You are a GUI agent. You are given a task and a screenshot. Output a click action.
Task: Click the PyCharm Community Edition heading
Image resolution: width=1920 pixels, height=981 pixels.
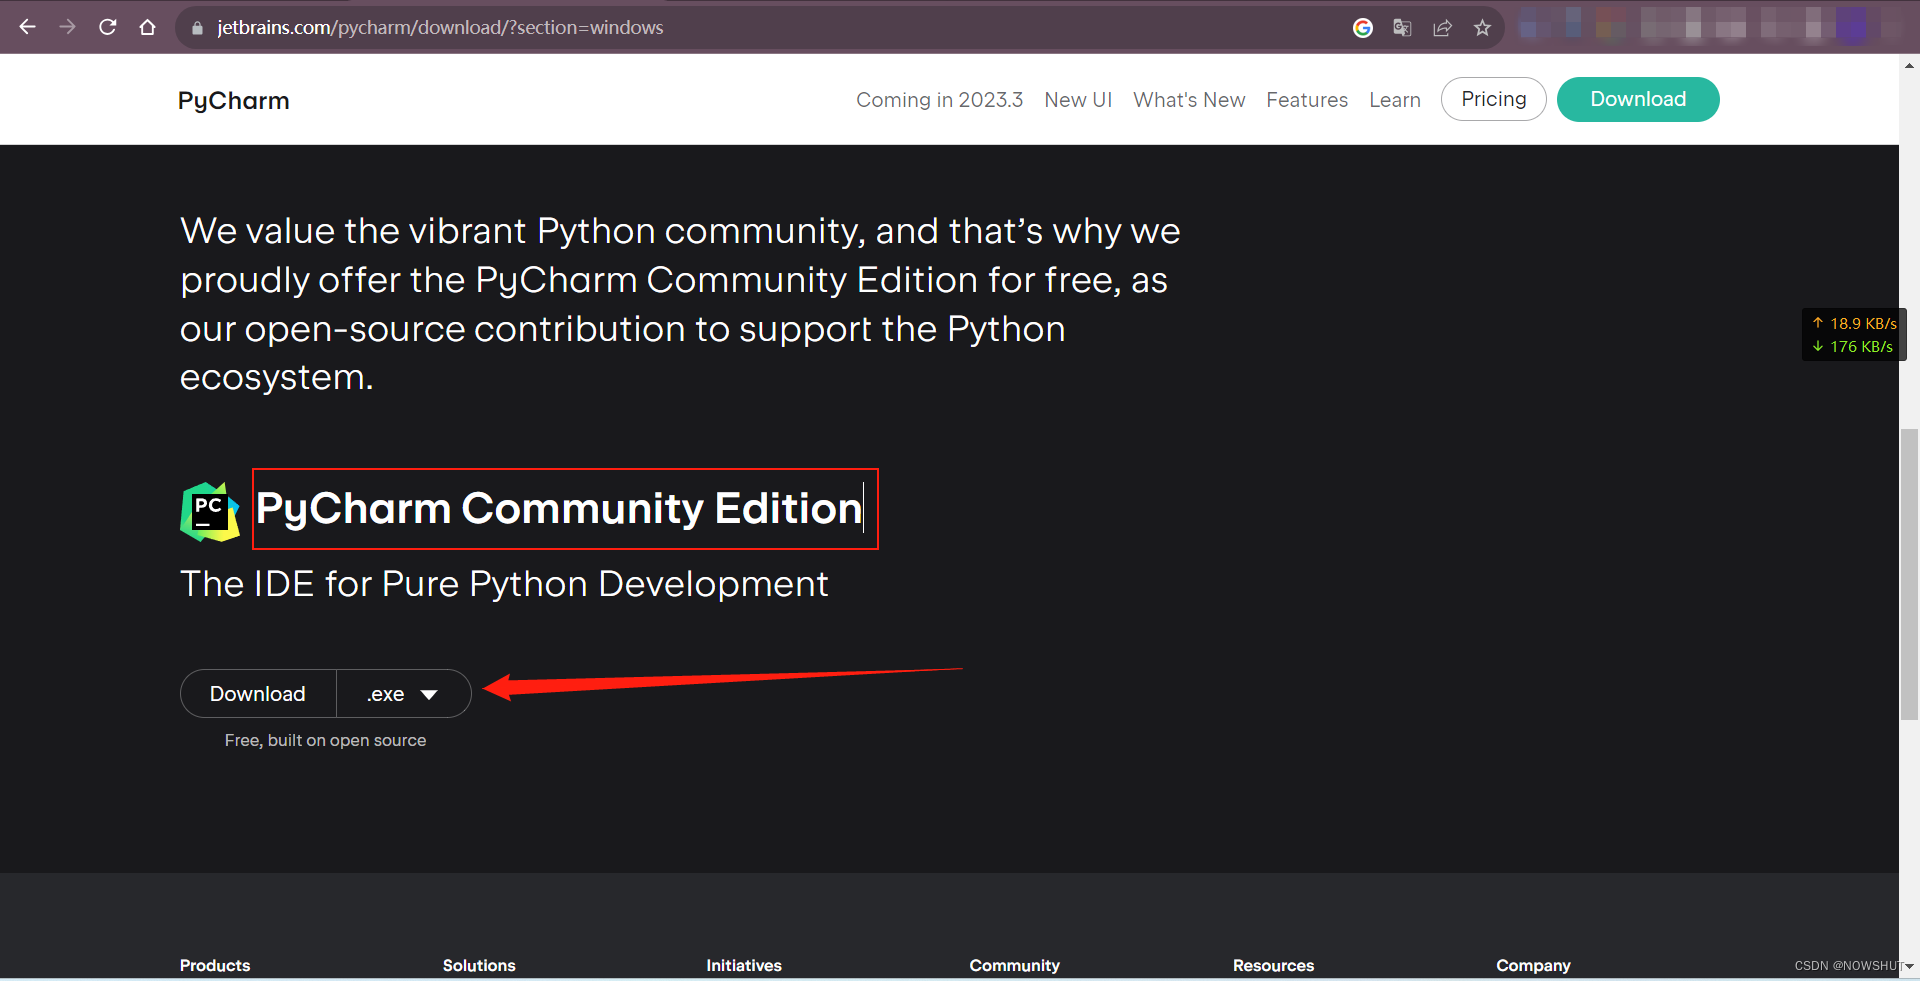[x=559, y=508]
